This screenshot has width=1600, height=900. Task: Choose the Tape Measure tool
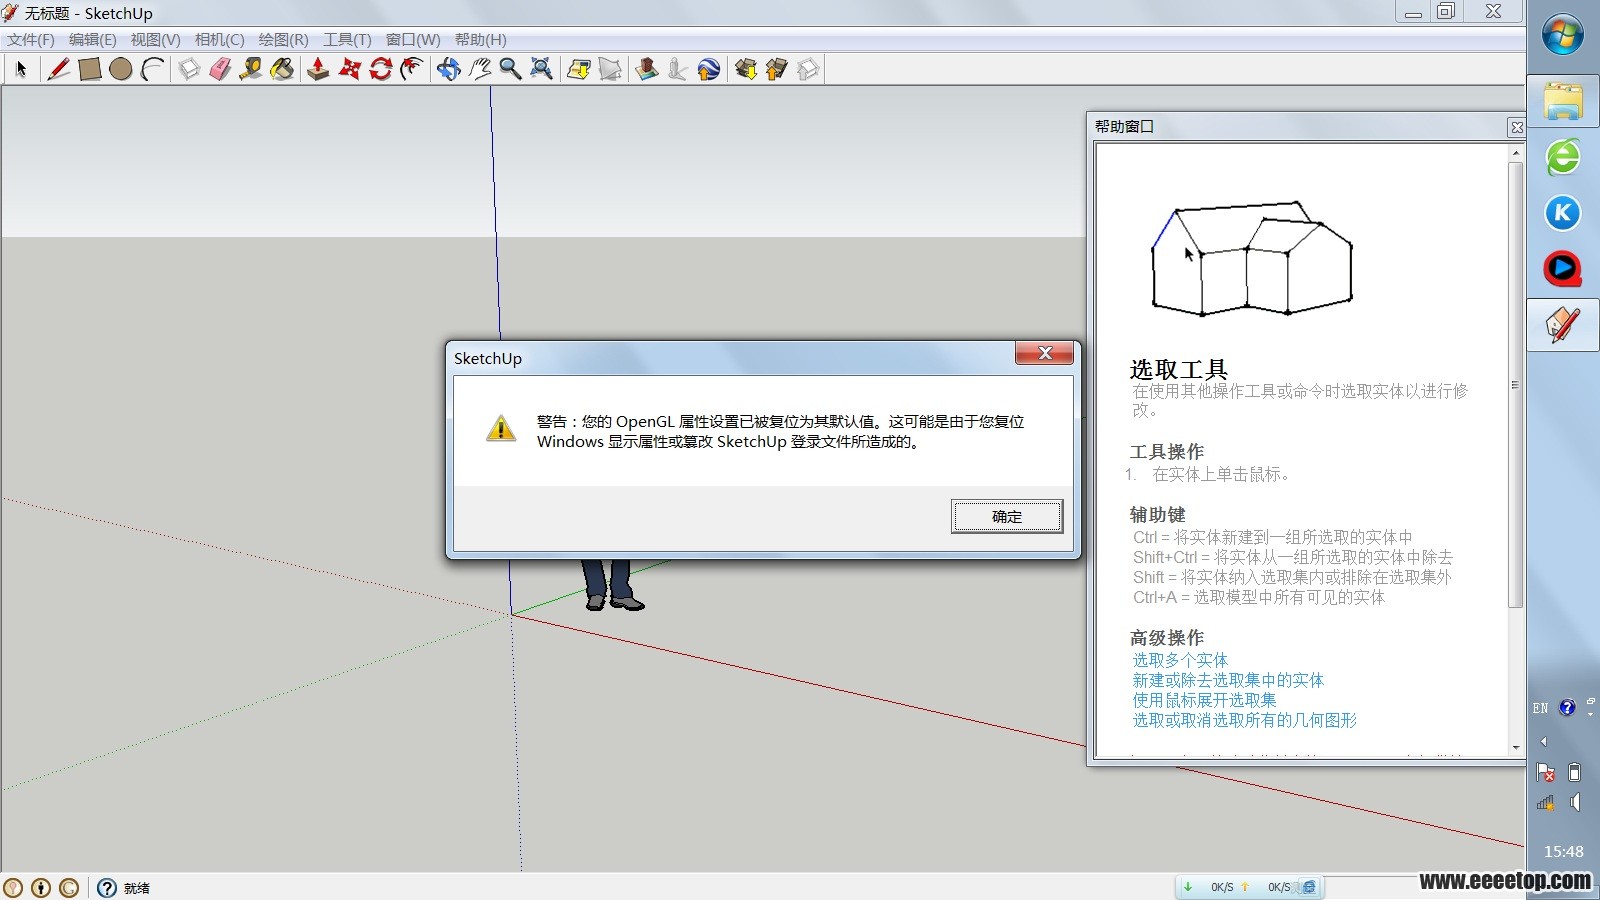[x=251, y=69]
